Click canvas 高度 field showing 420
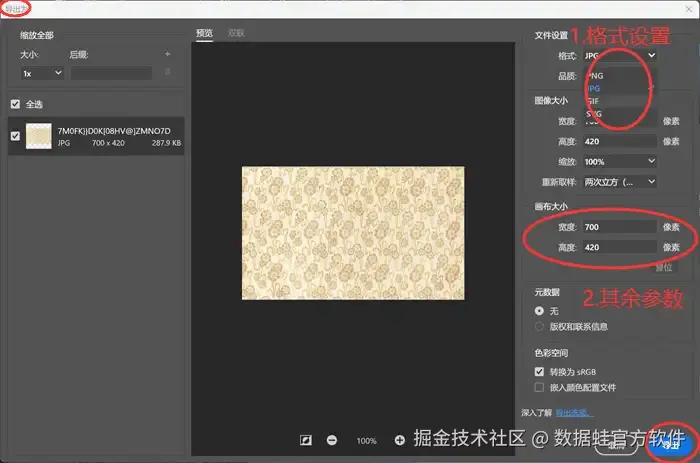The width and height of the screenshot is (700, 463). tap(620, 247)
